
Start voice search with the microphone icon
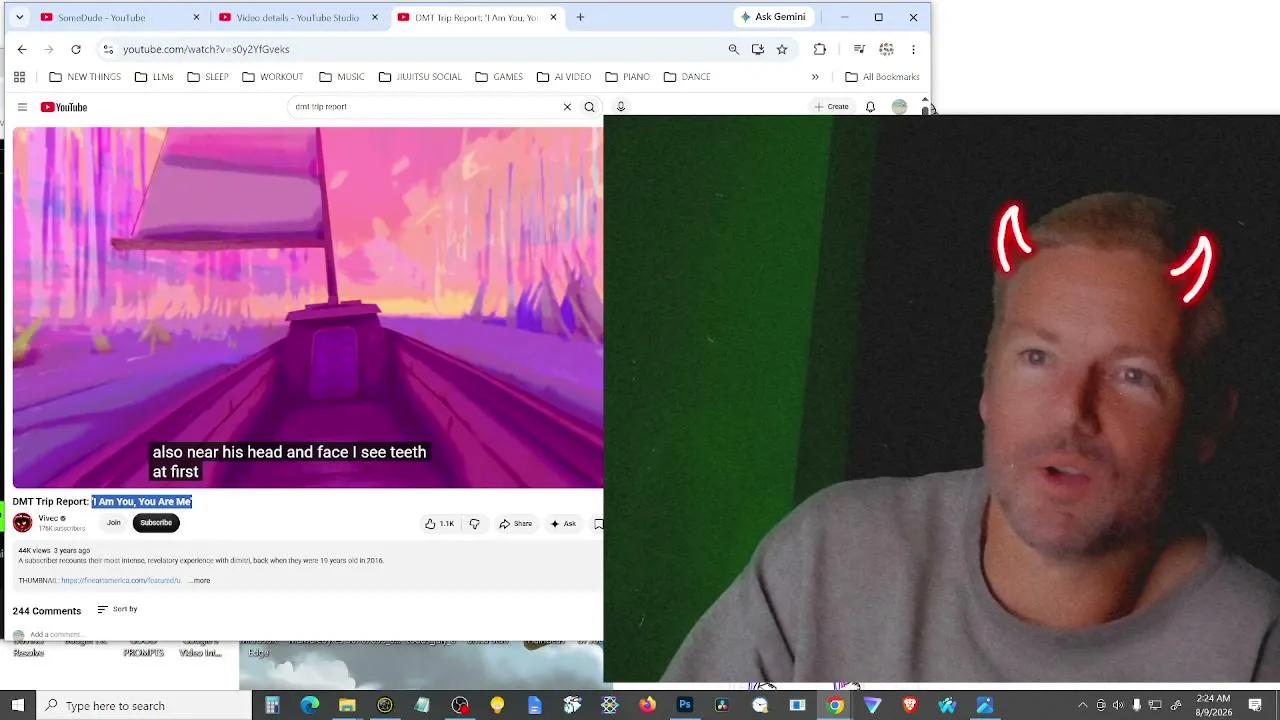620,107
